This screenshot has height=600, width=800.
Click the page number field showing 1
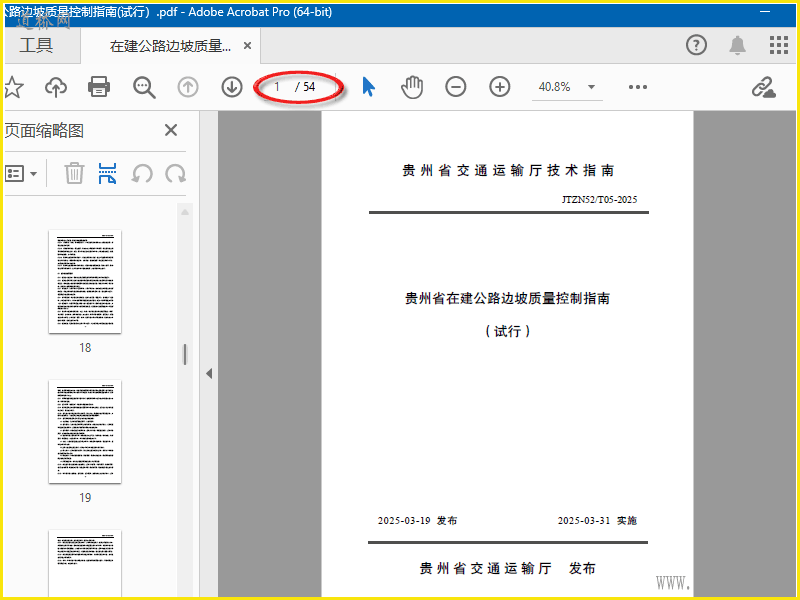[x=278, y=87]
